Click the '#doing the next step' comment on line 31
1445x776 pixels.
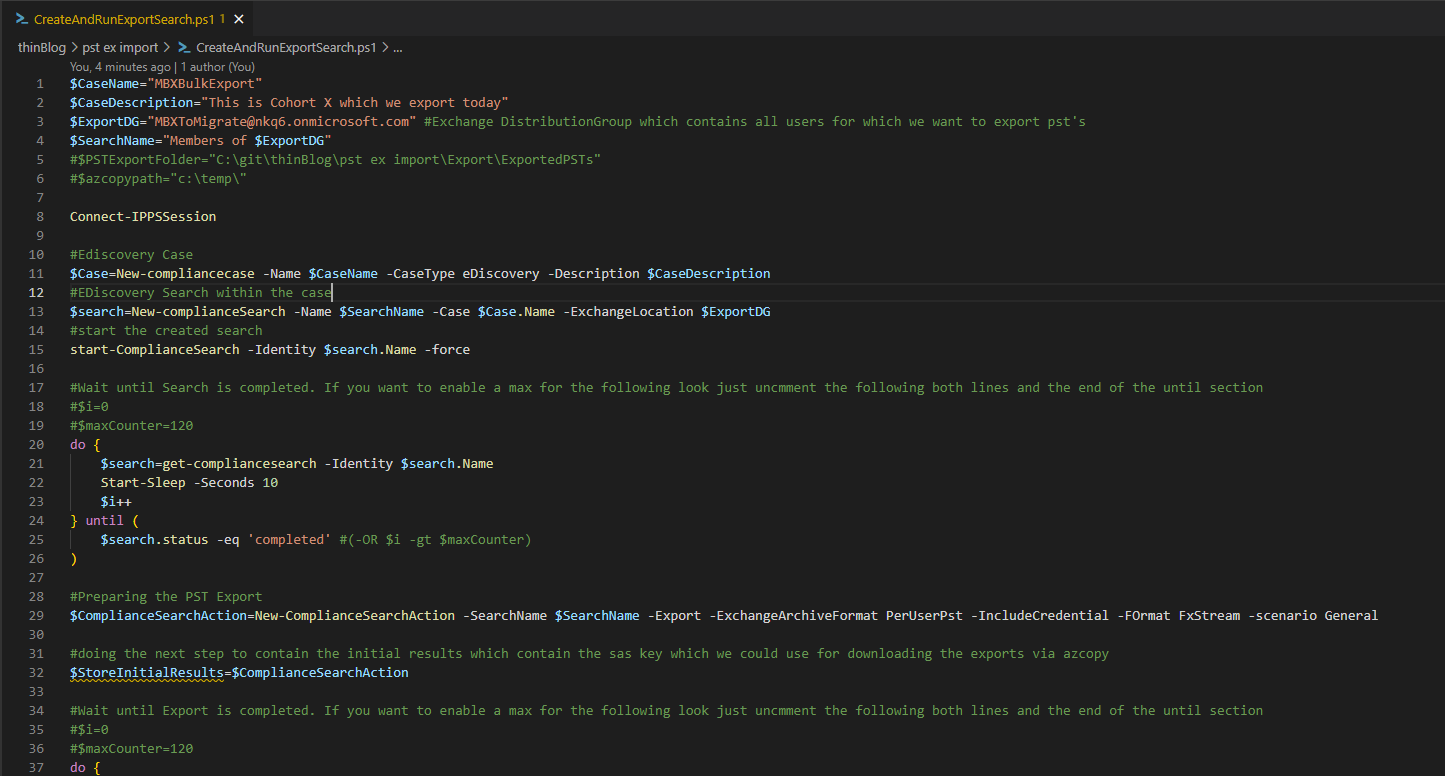[x=589, y=653]
